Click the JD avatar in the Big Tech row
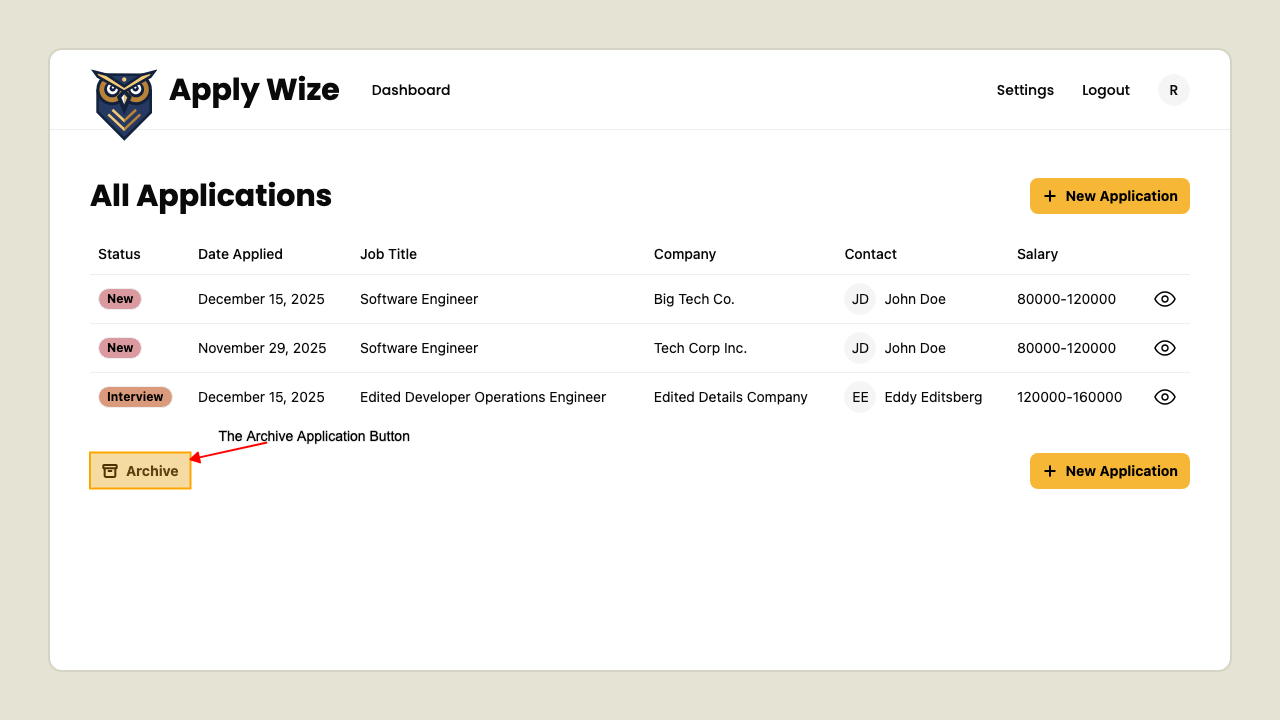 tap(860, 299)
